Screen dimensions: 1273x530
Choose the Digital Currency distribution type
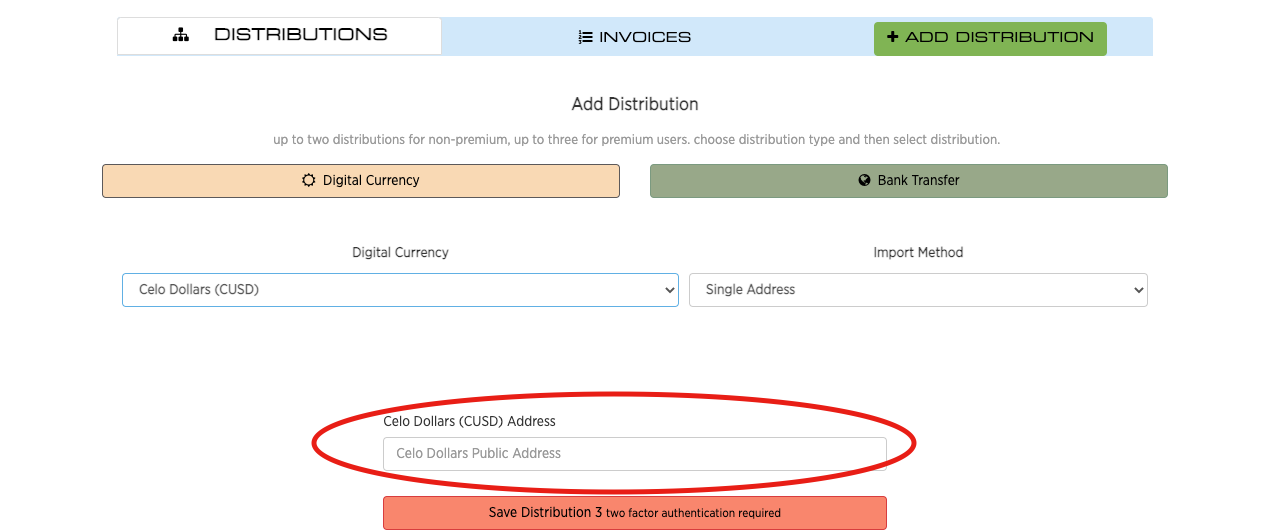point(361,181)
